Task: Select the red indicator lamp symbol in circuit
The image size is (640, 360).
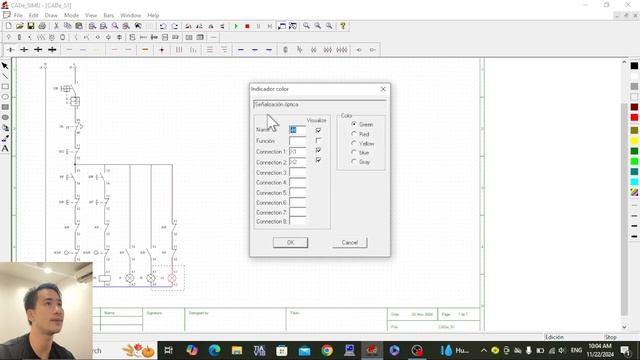Action: pyautogui.click(x=172, y=278)
